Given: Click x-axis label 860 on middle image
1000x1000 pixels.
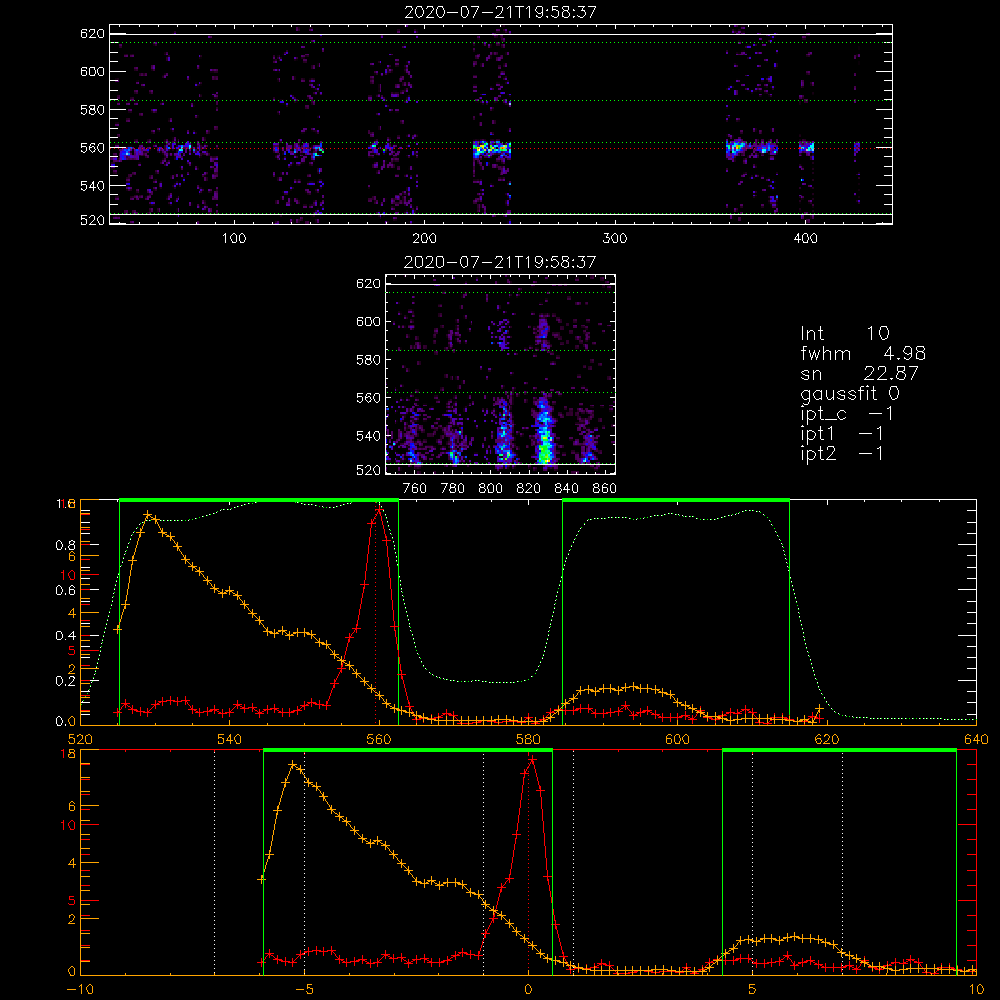Looking at the screenshot, I should point(605,489).
